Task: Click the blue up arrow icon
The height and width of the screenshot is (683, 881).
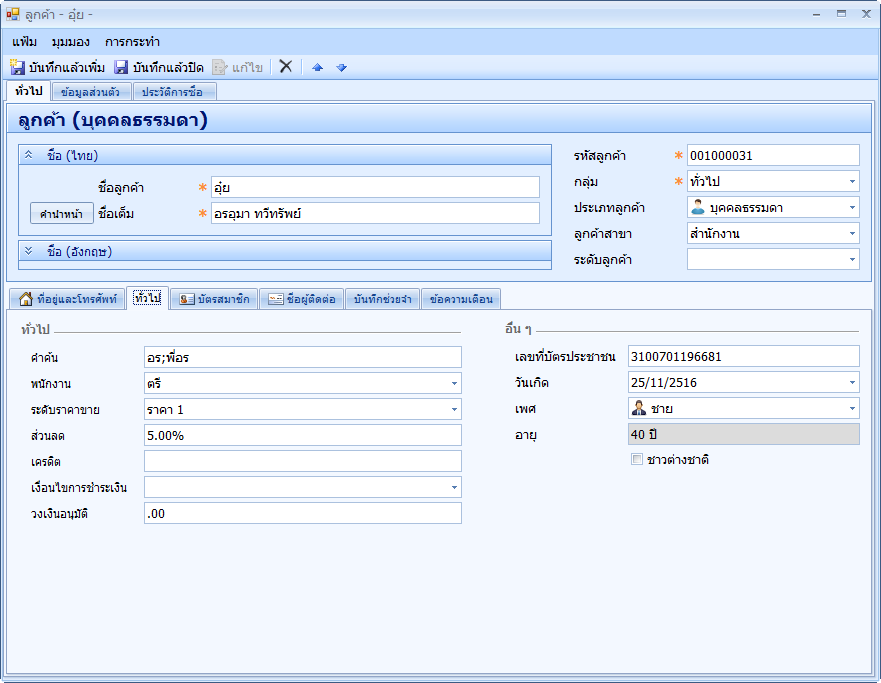Action: point(318,67)
